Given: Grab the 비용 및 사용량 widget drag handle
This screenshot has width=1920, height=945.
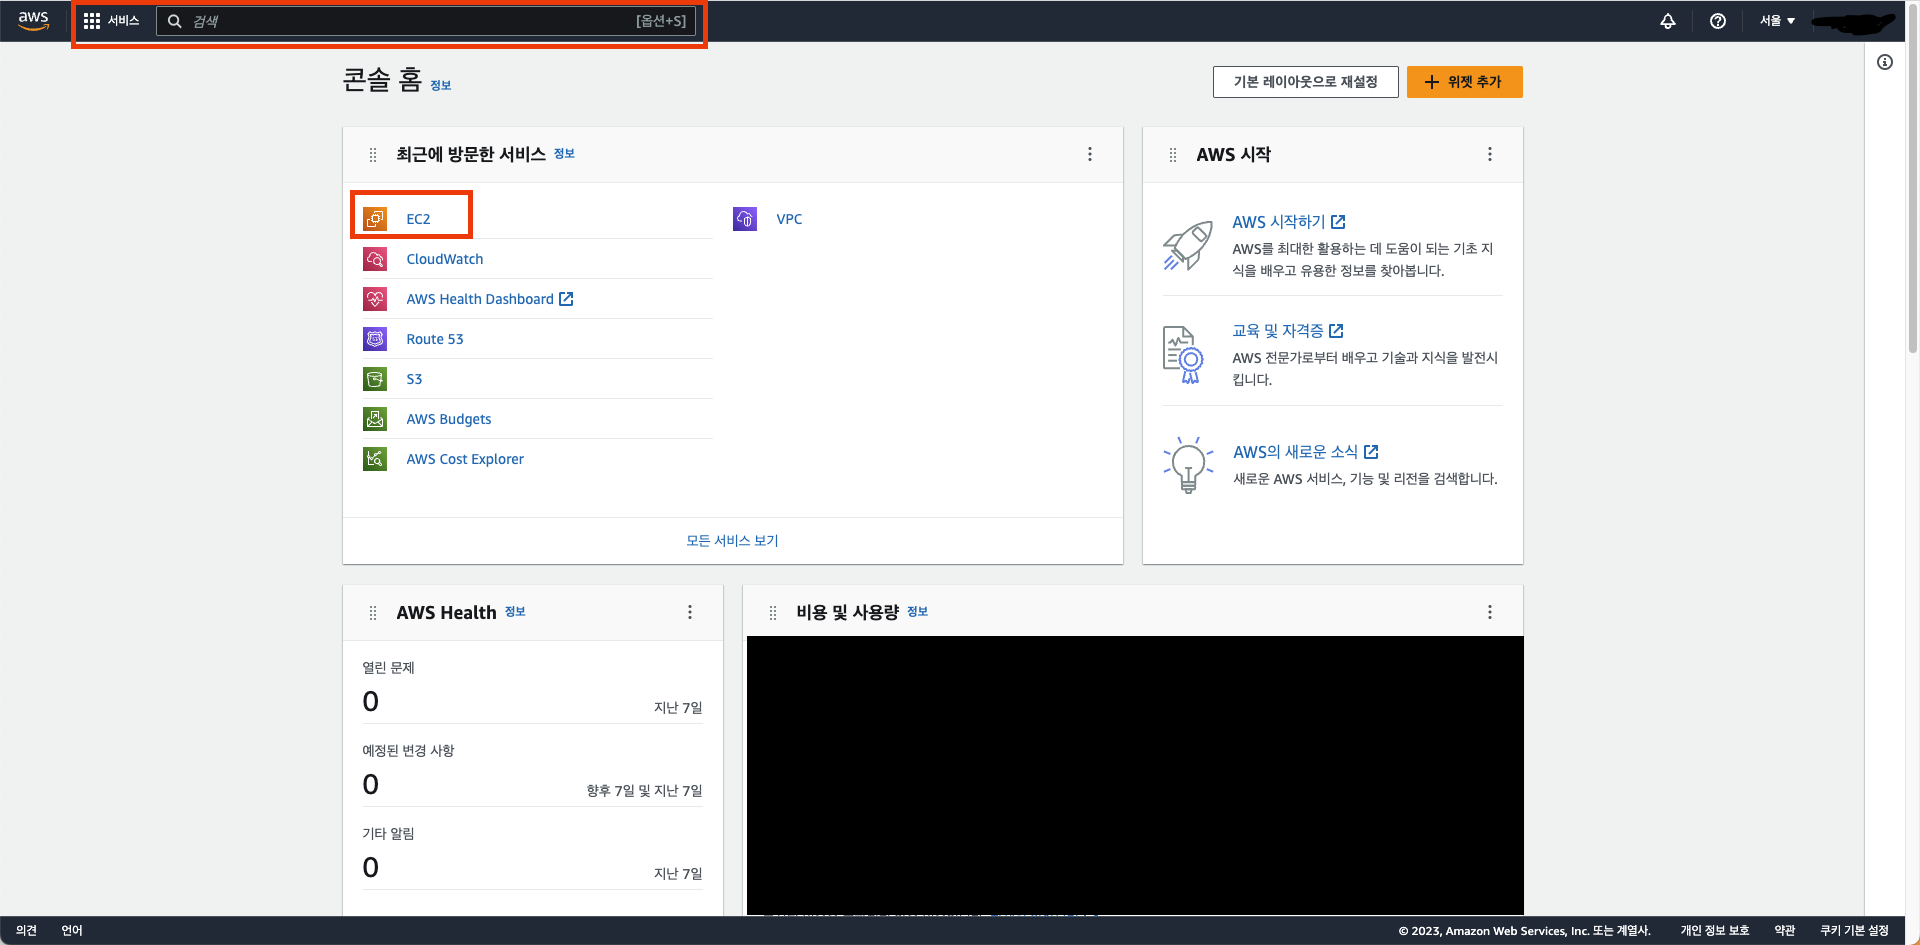Looking at the screenshot, I should coord(773,613).
